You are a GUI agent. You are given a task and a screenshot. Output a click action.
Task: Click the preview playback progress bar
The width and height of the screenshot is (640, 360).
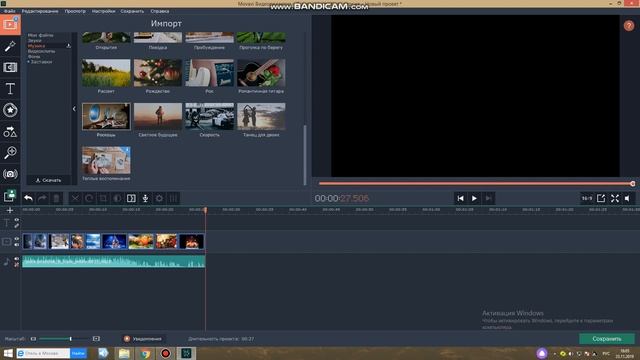[476, 184]
